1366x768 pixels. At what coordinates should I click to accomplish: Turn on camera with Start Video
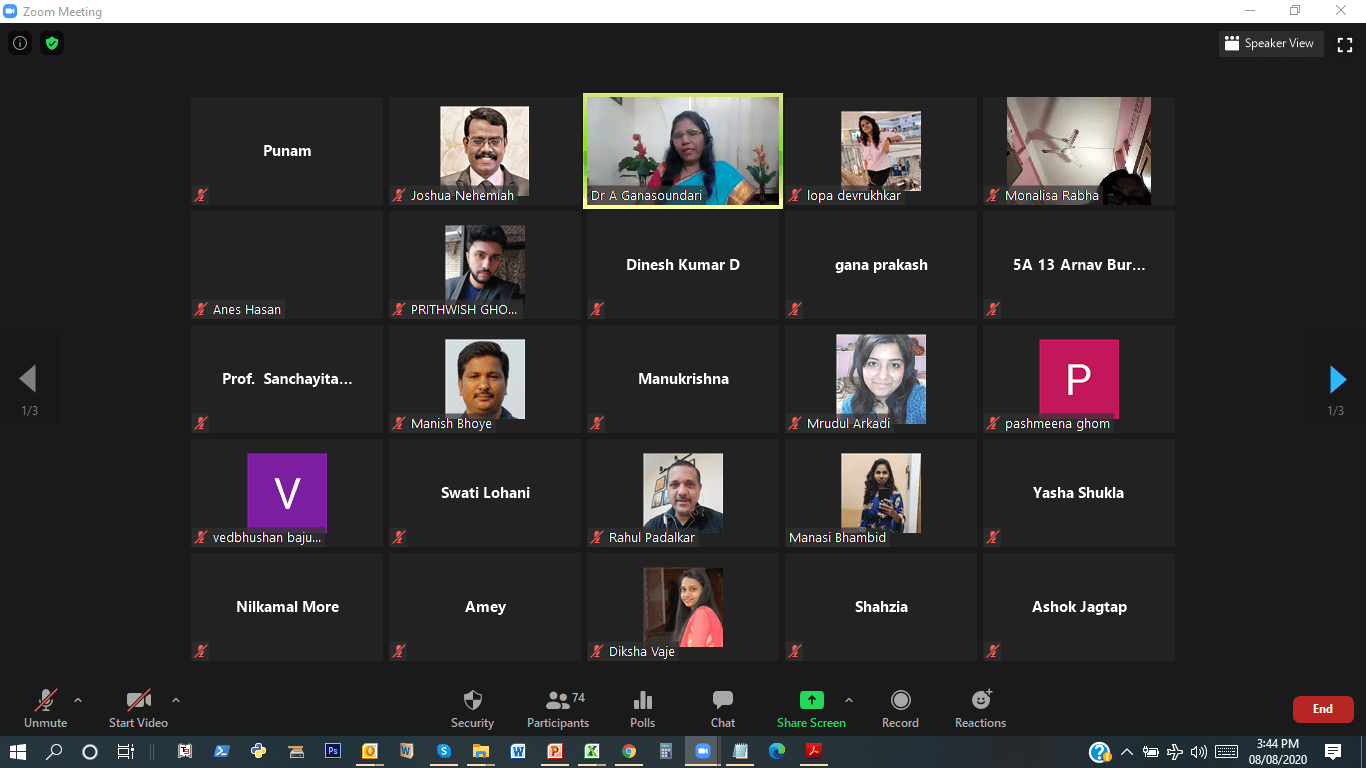pyautogui.click(x=138, y=709)
